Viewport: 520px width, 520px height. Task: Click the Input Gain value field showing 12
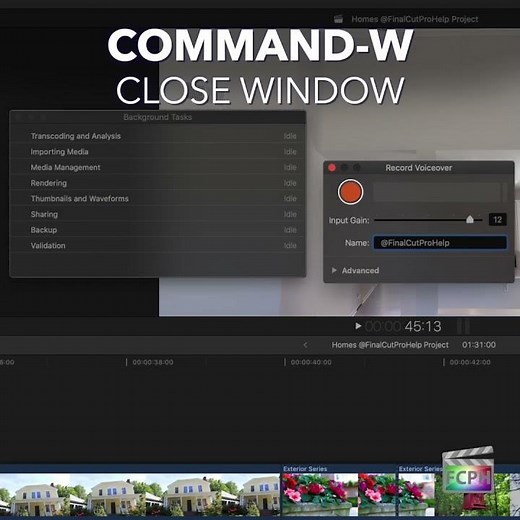[x=497, y=220]
